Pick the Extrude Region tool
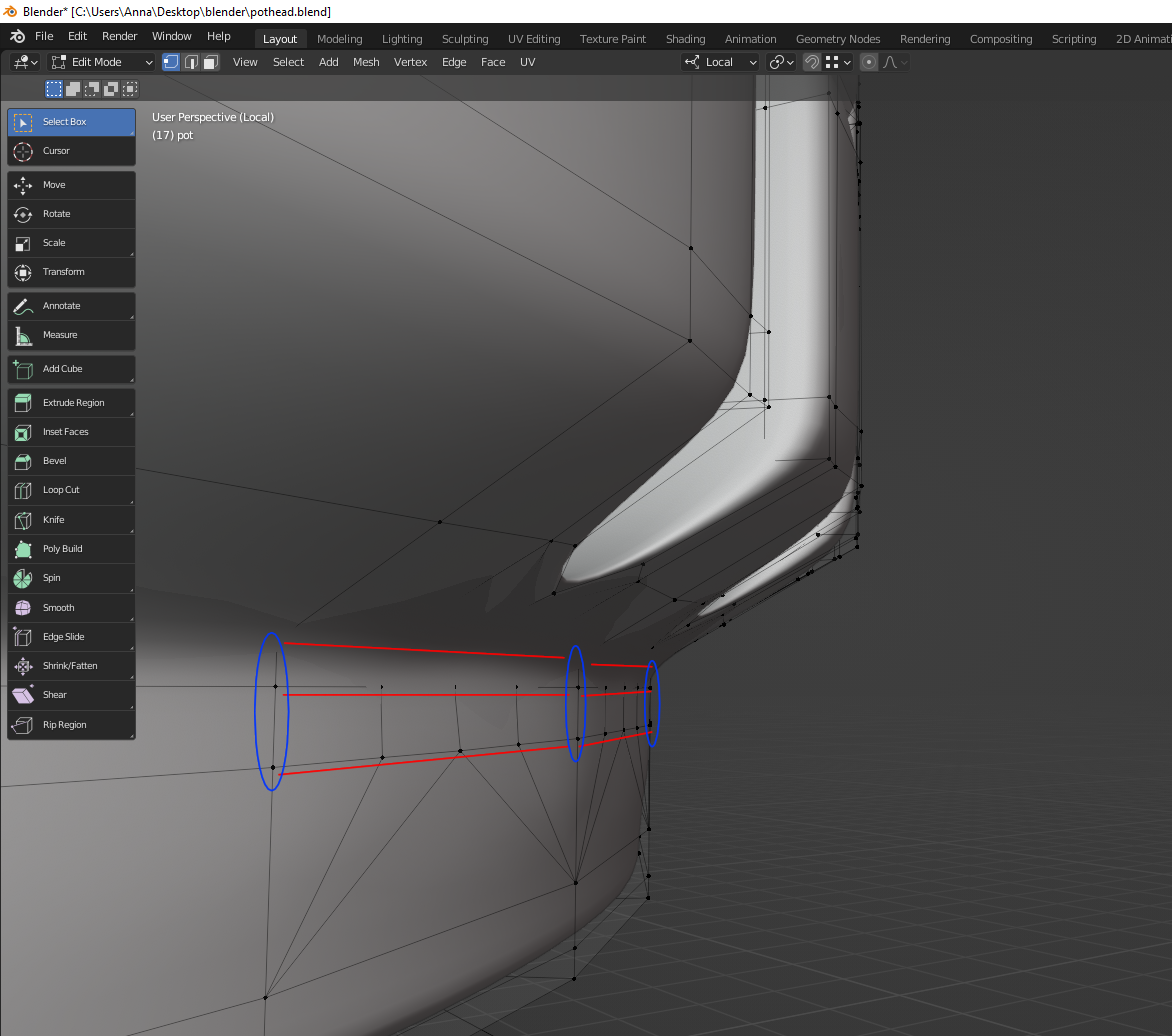Viewport: 1172px width, 1036px height. (71, 403)
